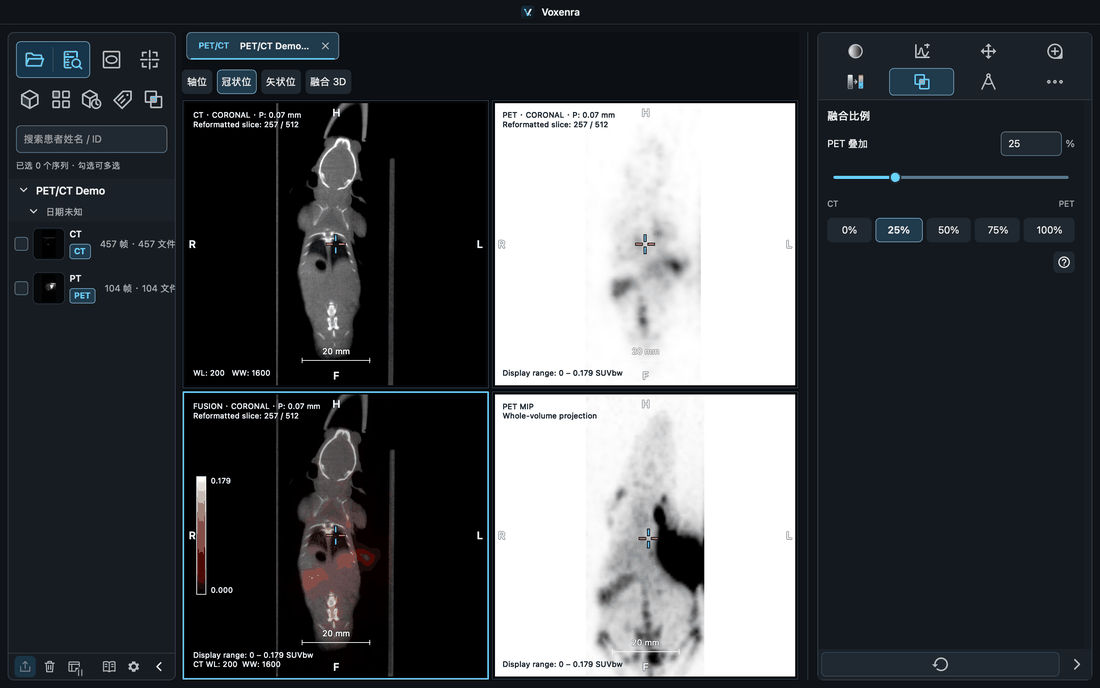
Task: Open the 3D cube volume icon
Action: point(29,100)
